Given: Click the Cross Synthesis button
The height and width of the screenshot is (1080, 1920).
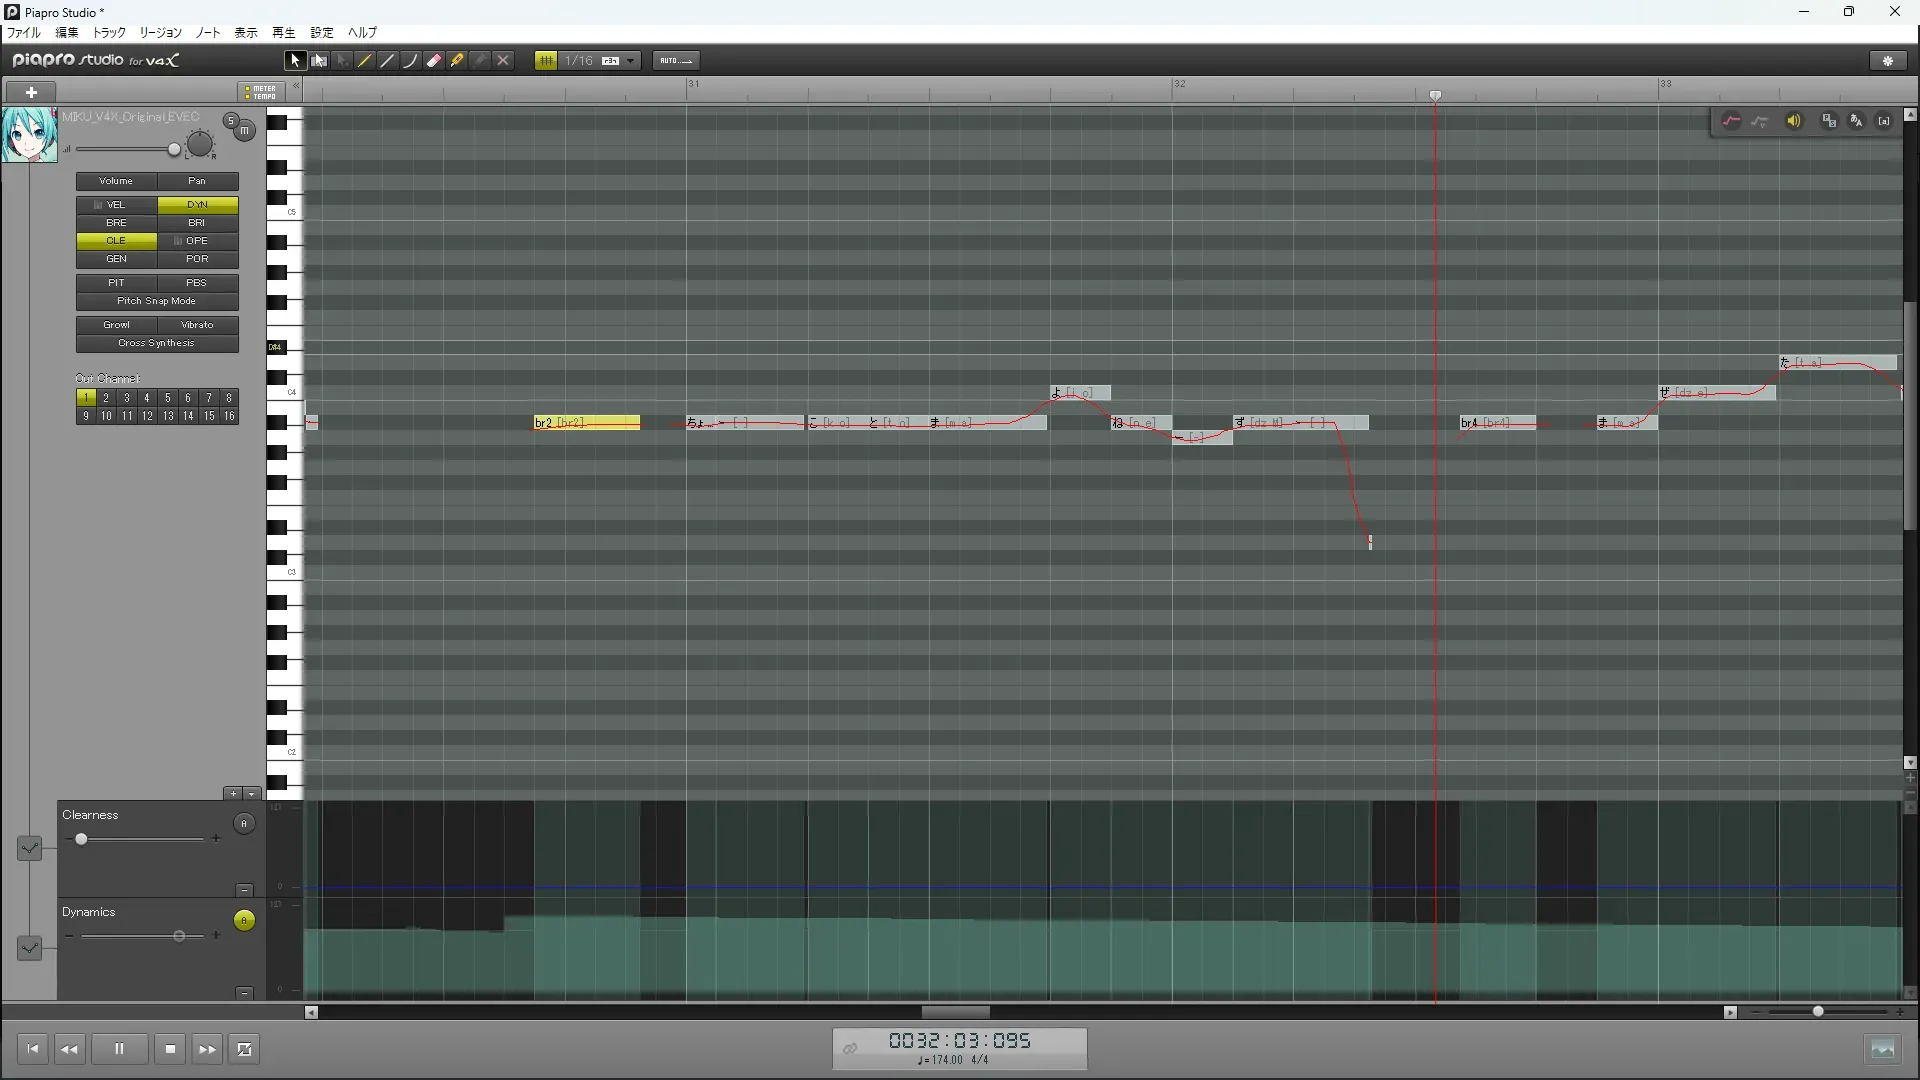Looking at the screenshot, I should coord(157,343).
